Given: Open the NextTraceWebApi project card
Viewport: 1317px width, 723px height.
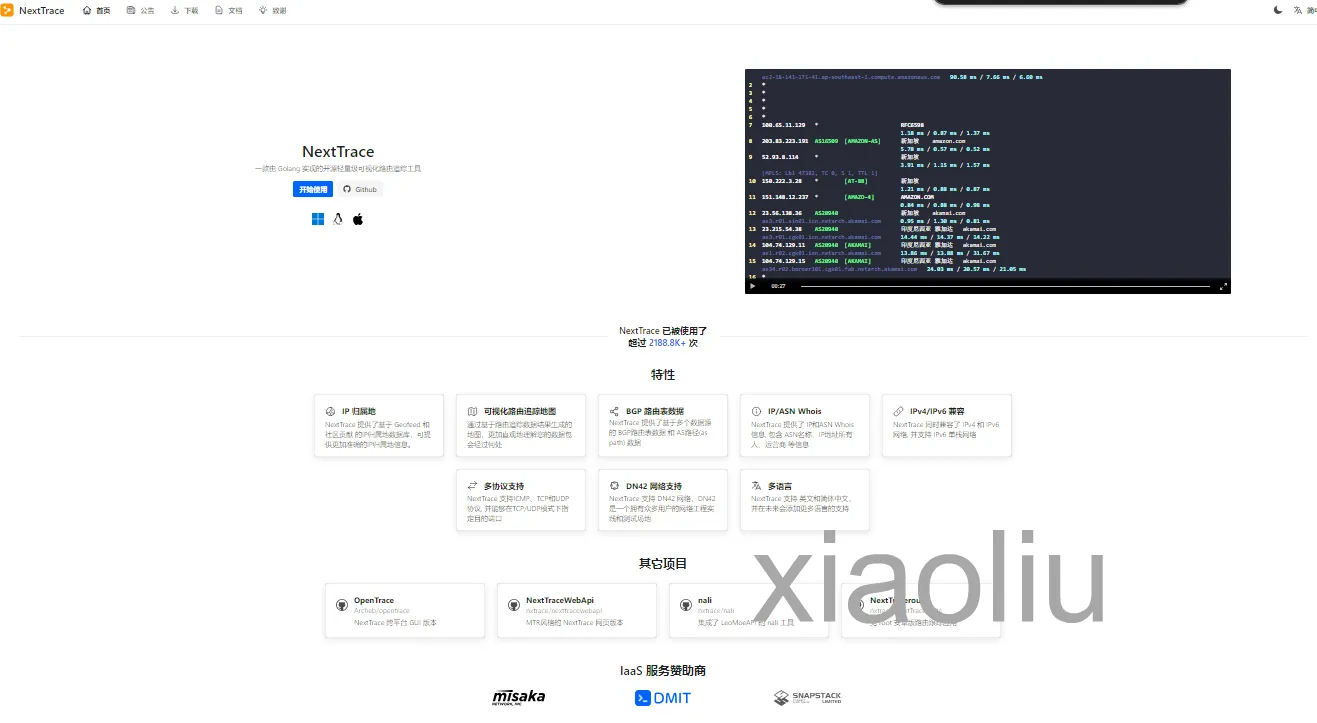Looking at the screenshot, I should (x=577, y=611).
